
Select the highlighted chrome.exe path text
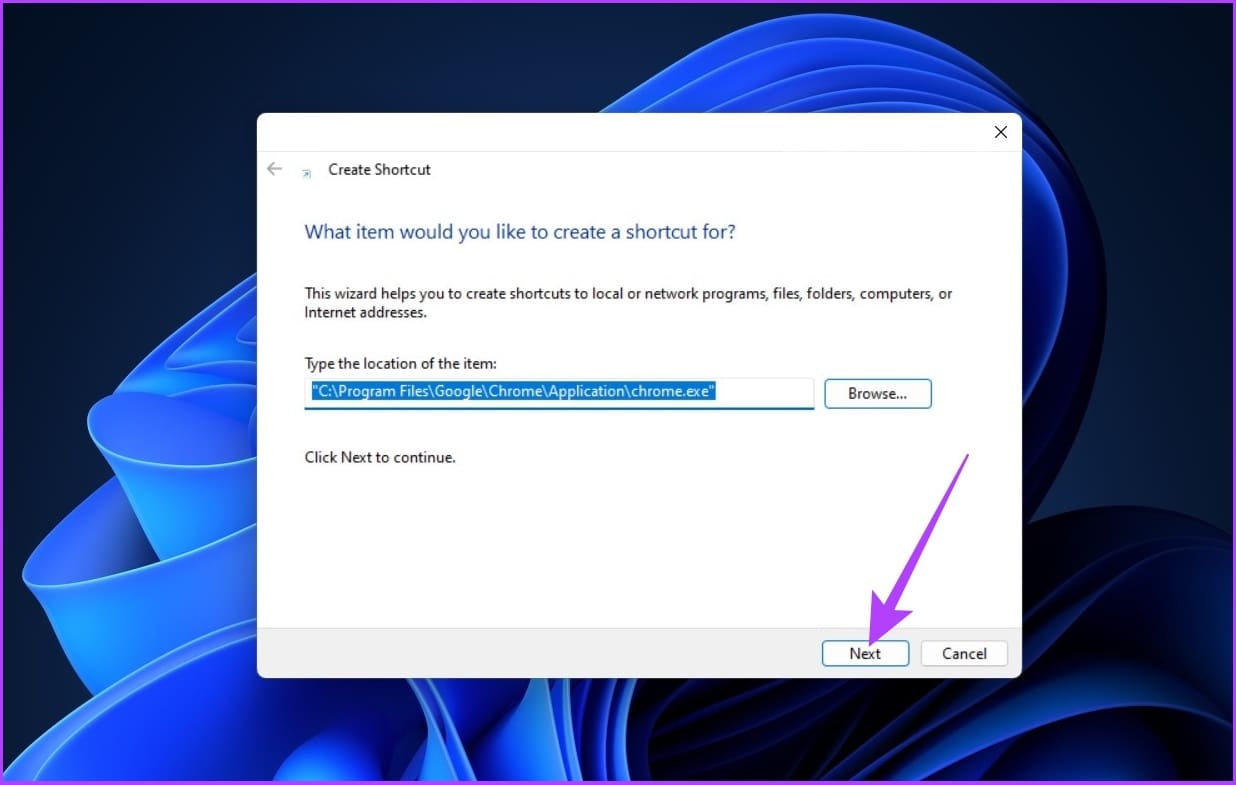tap(513, 392)
